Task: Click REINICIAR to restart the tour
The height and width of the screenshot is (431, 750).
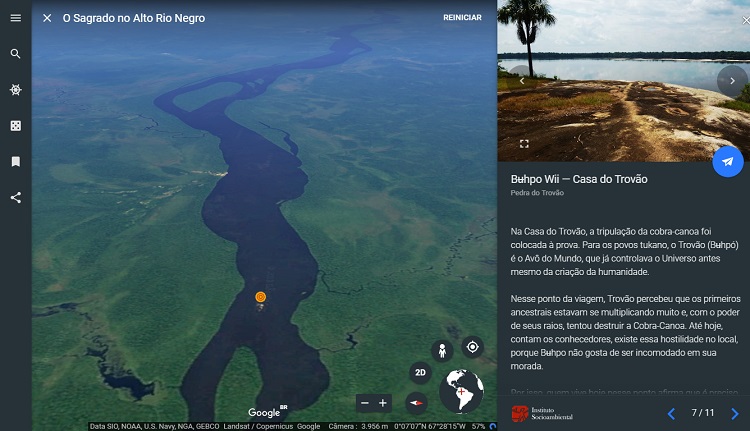Action: click(462, 18)
